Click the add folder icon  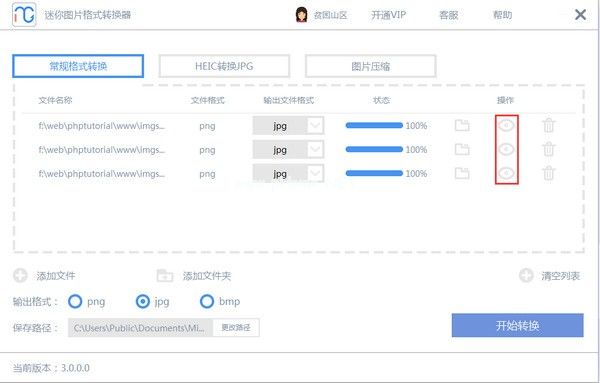coord(165,275)
